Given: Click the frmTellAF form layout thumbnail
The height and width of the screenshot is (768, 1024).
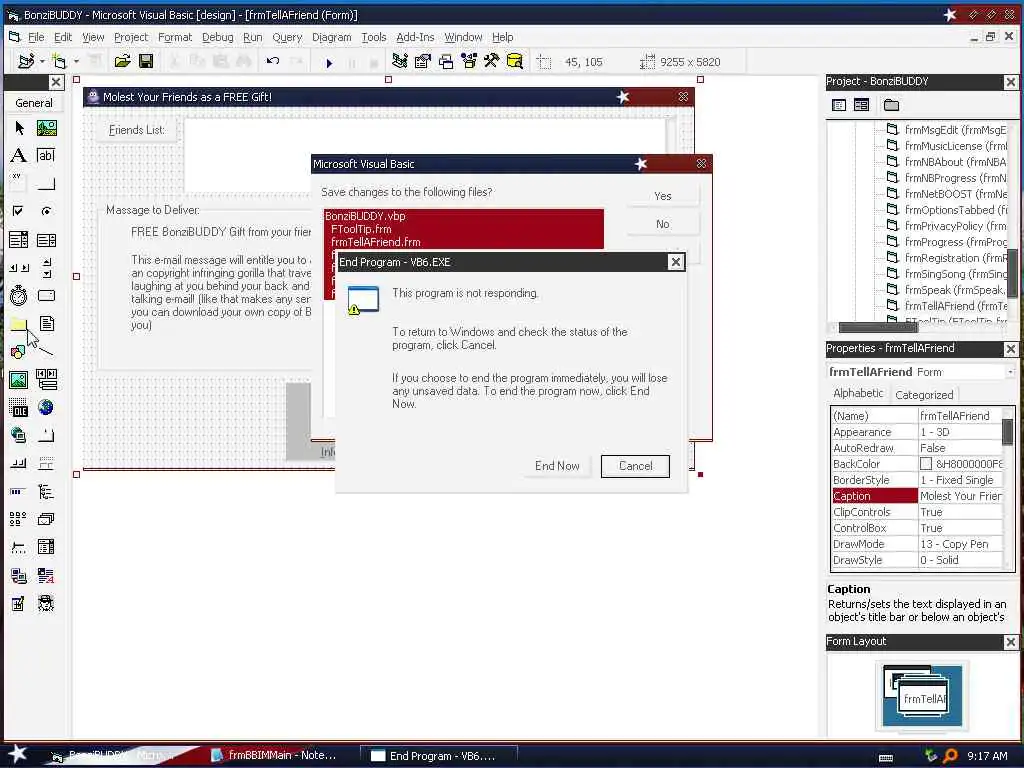Looking at the screenshot, I should (x=922, y=698).
